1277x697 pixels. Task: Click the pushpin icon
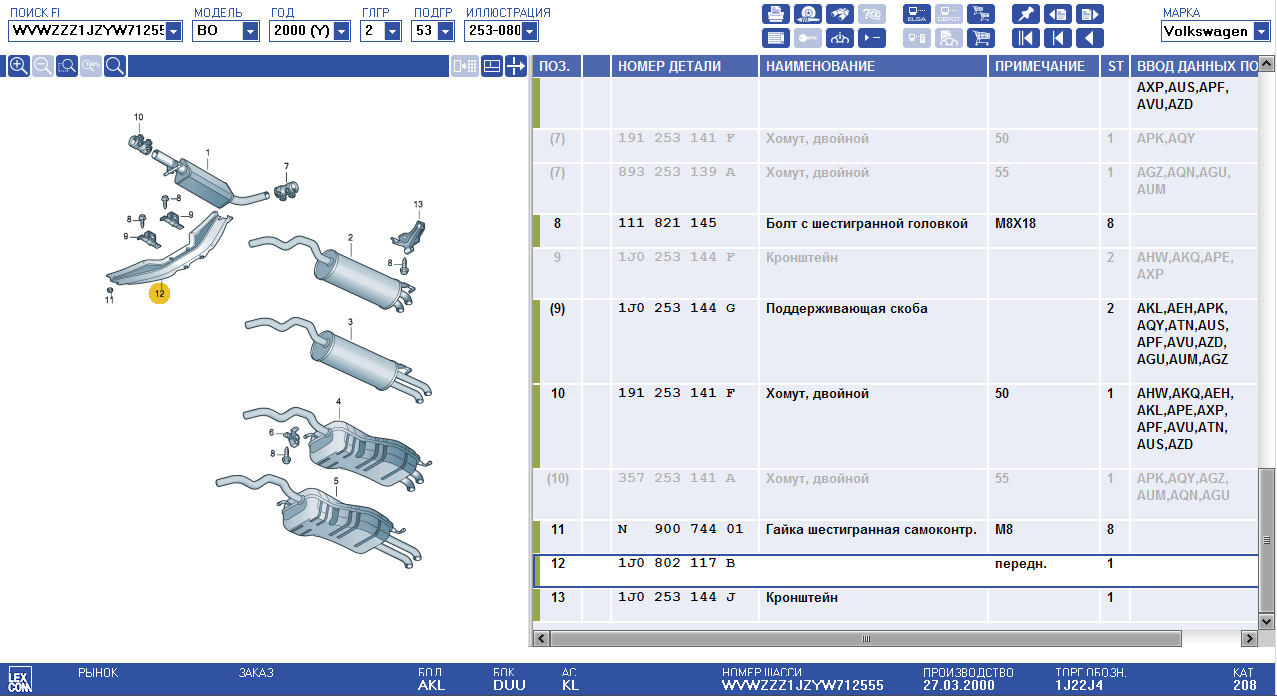click(x=1025, y=14)
